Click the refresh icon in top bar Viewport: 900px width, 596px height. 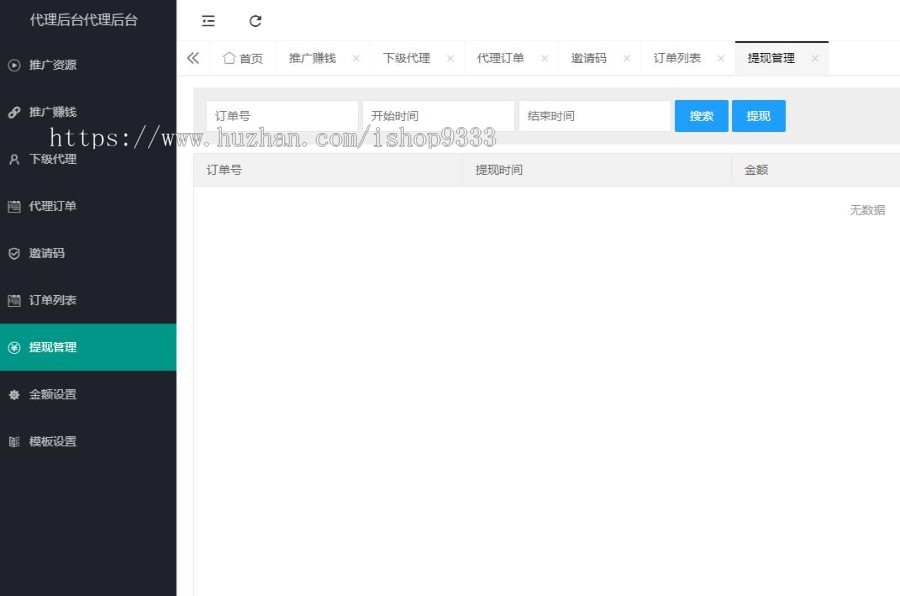click(x=255, y=21)
